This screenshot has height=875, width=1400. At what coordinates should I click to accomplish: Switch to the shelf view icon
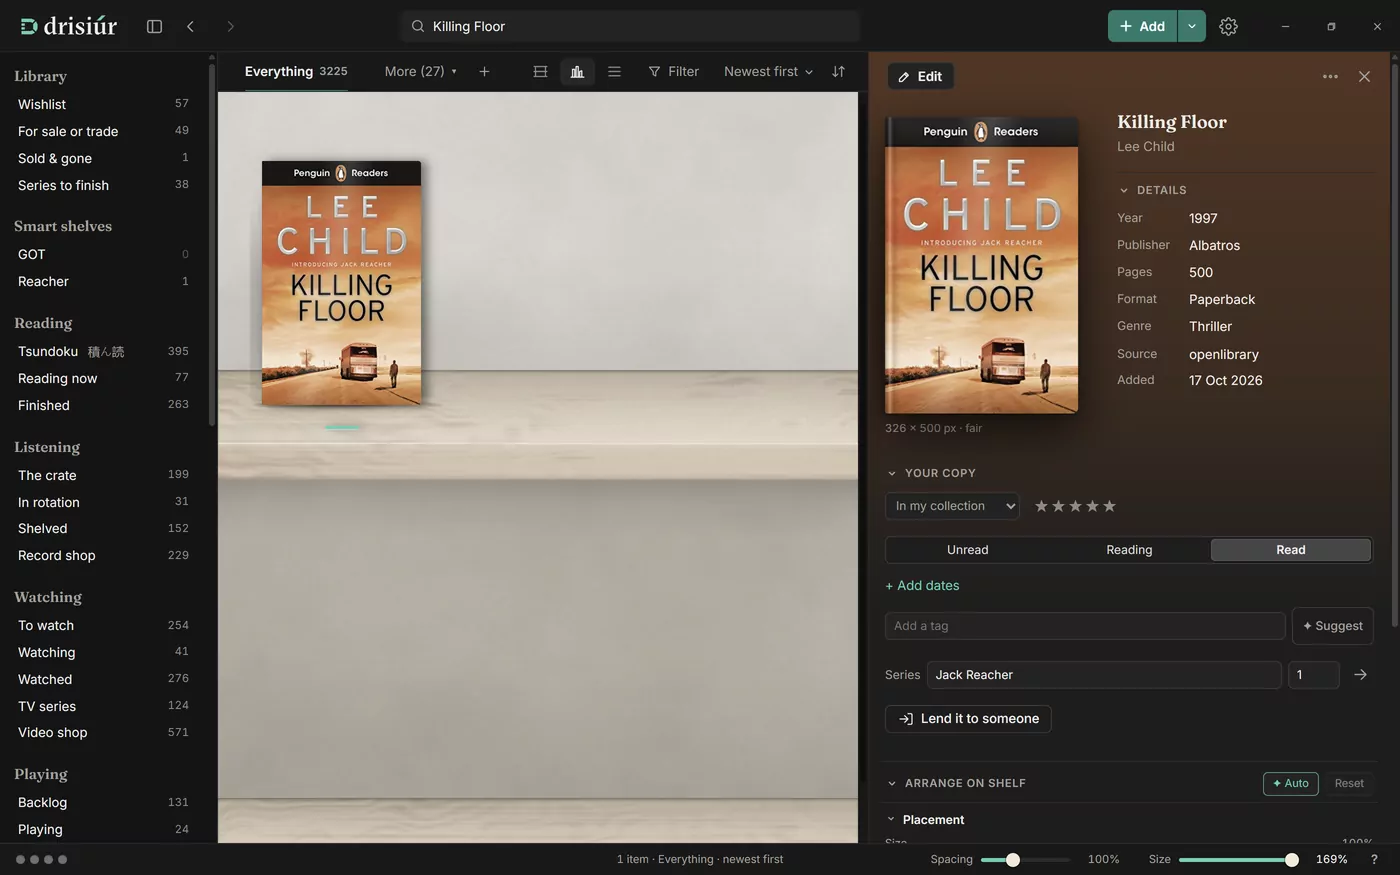click(x=540, y=71)
